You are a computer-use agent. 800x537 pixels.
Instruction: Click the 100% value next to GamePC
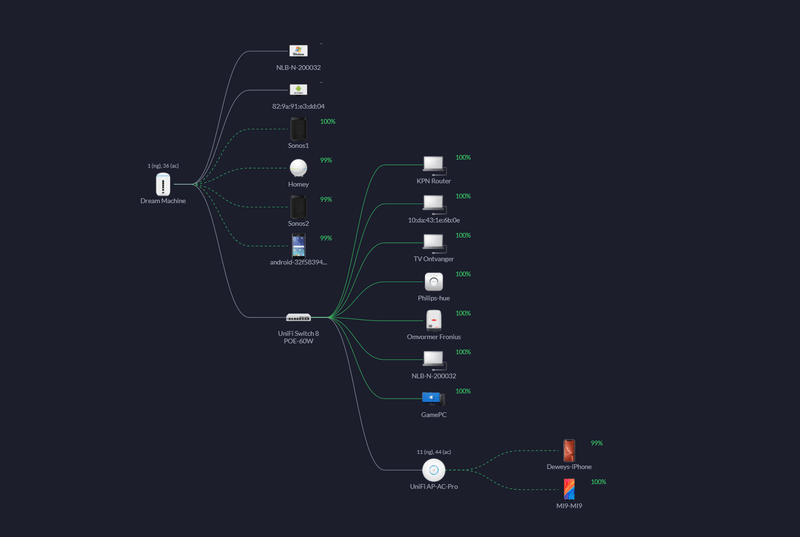pyautogui.click(x=463, y=391)
